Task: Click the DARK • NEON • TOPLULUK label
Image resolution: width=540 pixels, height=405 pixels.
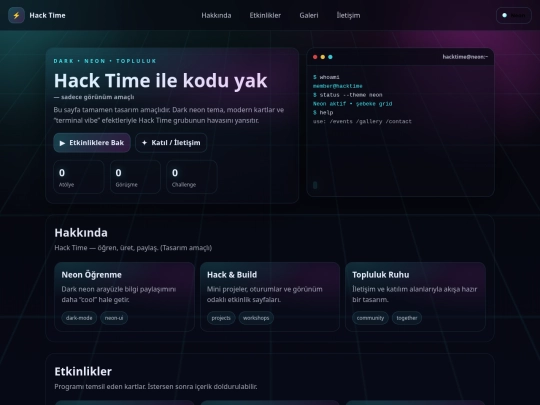Action: pyautogui.click(x=105, y=61)
